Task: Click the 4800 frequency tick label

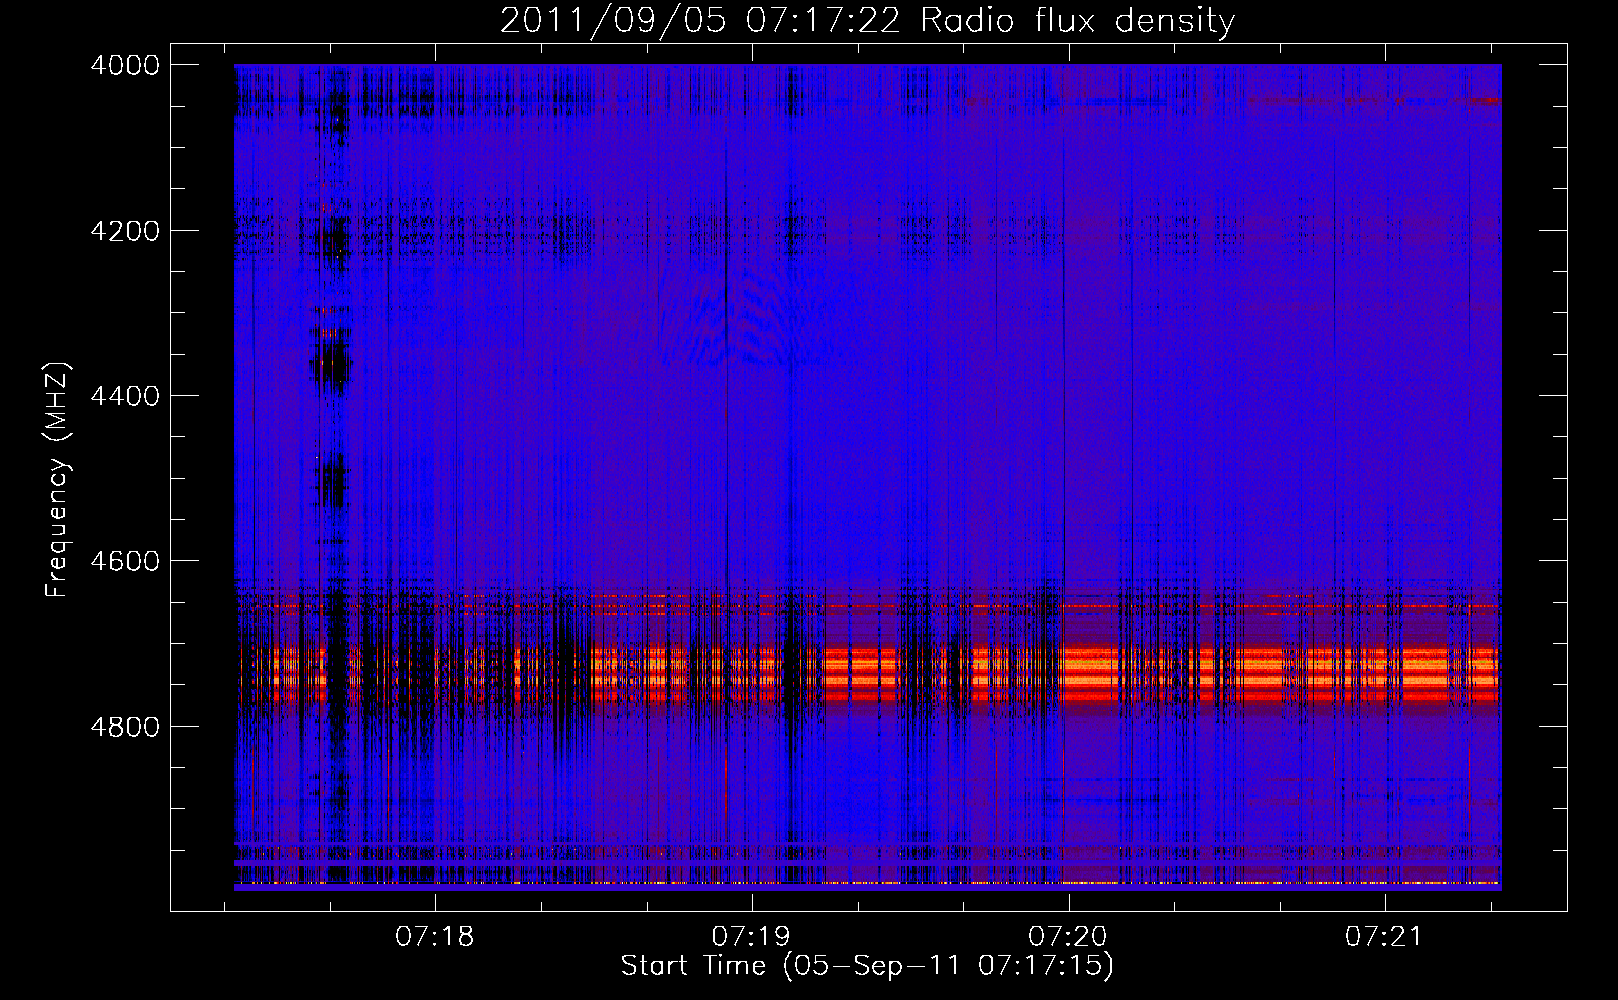Action: (125, 727)
